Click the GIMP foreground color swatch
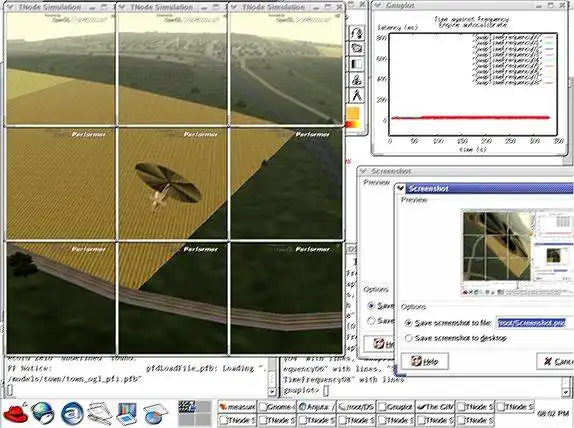Screen dimensions: 574x428 coord(352,113)
